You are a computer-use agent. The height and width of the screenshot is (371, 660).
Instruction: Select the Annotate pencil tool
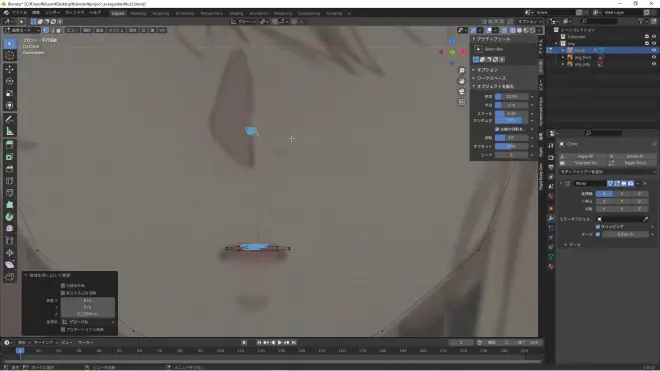point(10,119)
